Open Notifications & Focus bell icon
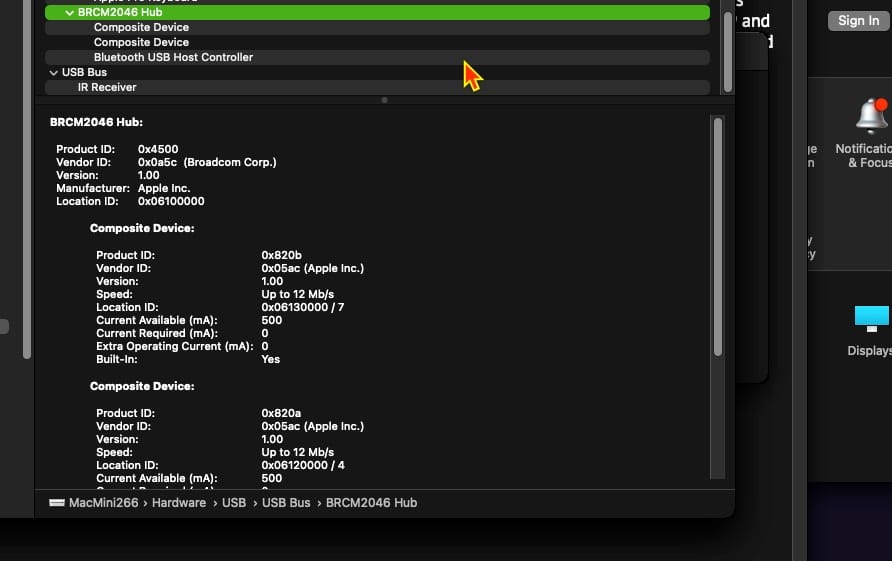Viewport: 892px width, 561px height. click(x=872, y=116)
